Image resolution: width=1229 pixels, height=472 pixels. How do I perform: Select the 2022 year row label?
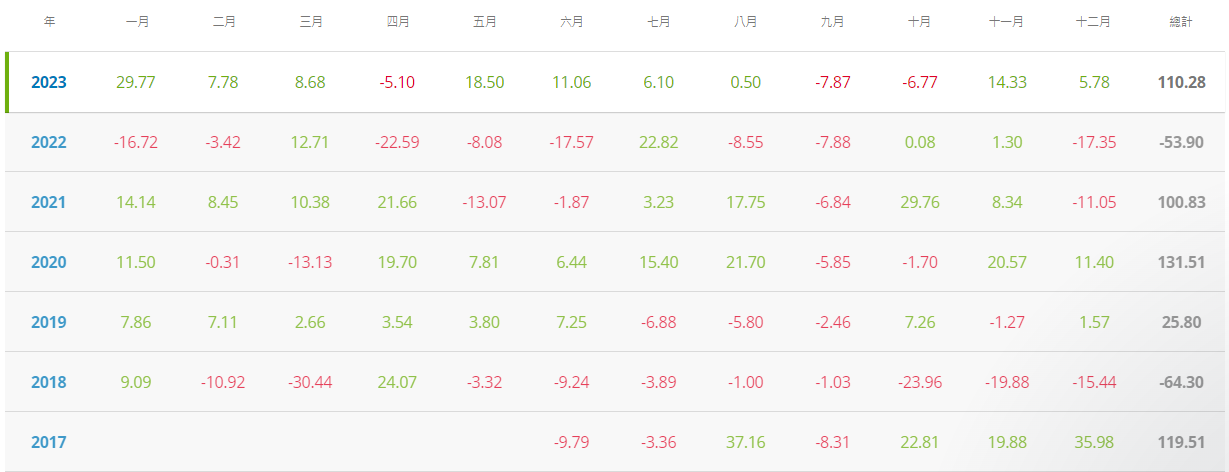tap(48, 142)
